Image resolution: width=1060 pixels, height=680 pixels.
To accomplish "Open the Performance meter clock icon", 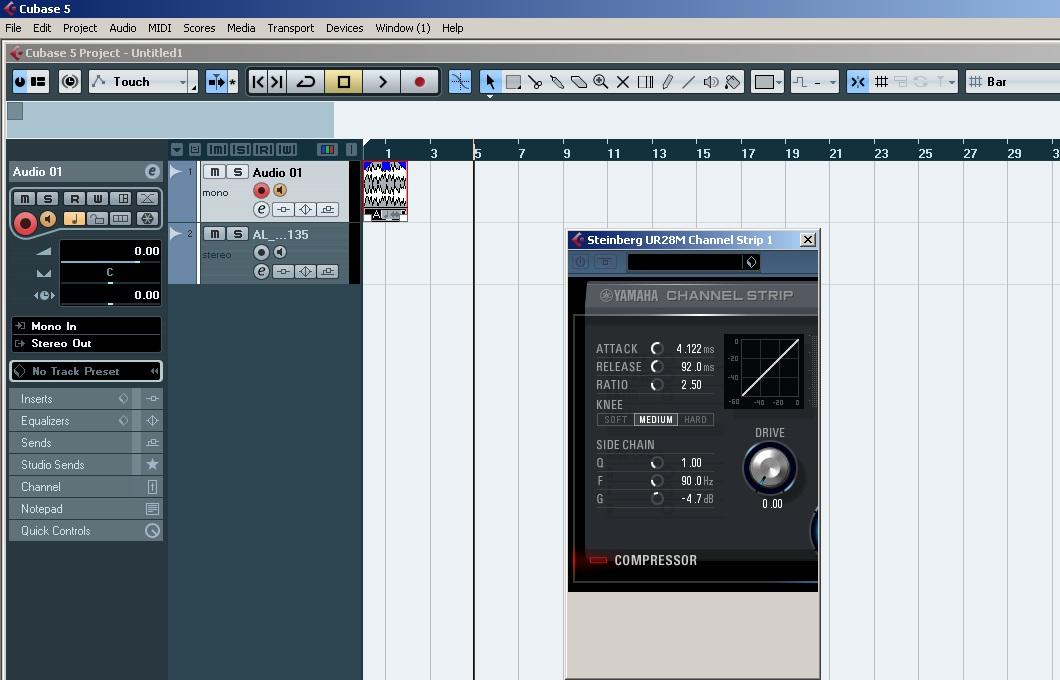I will pos(70,82).
